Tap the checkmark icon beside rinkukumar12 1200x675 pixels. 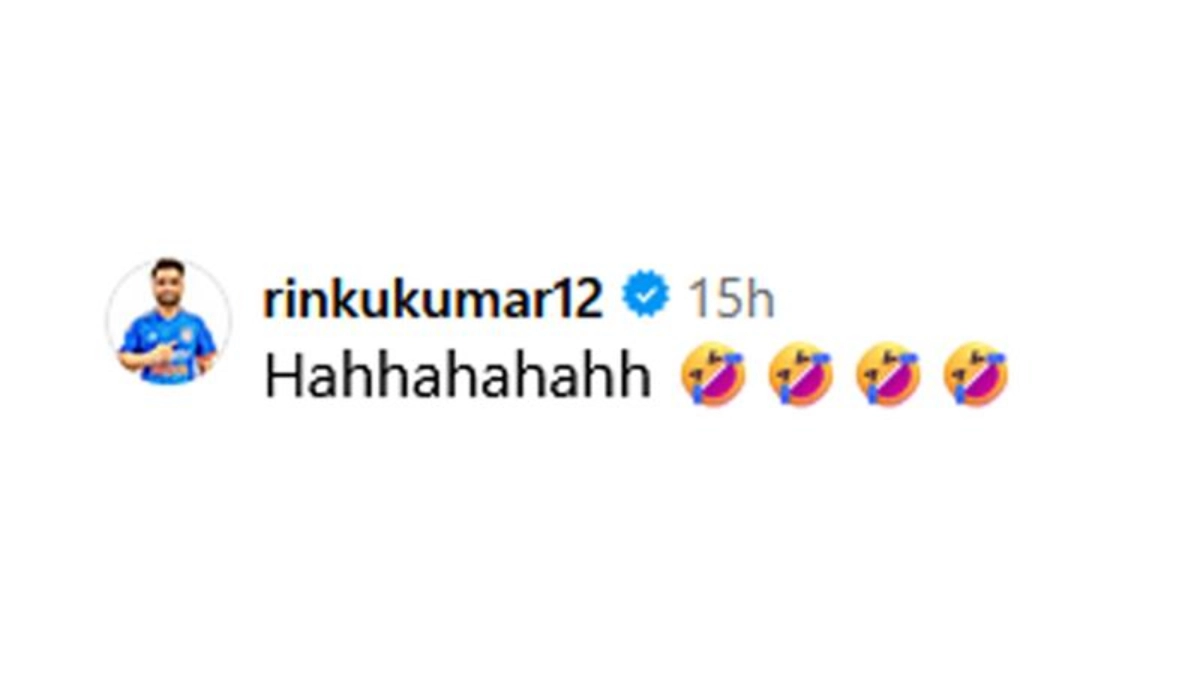coord(646,297)
